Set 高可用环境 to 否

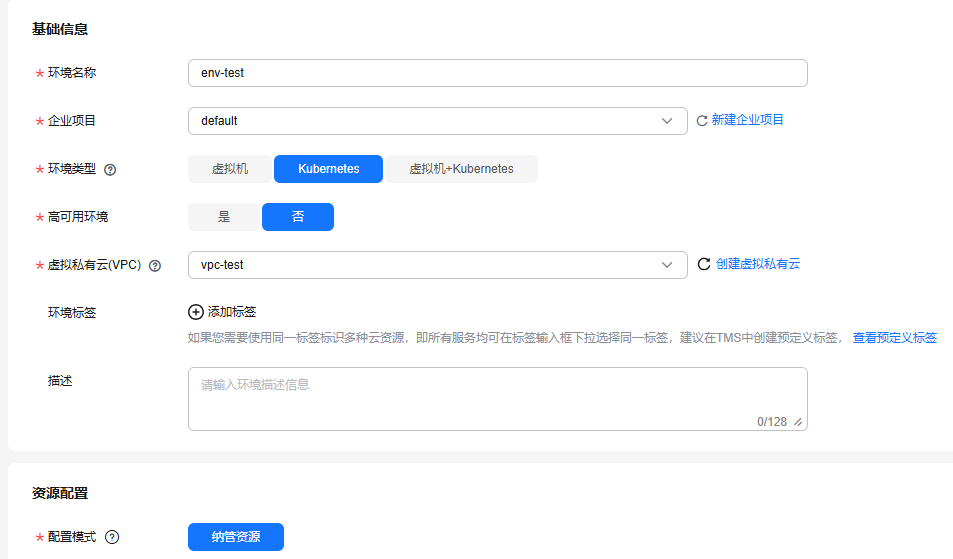click(x=298, y=217)
